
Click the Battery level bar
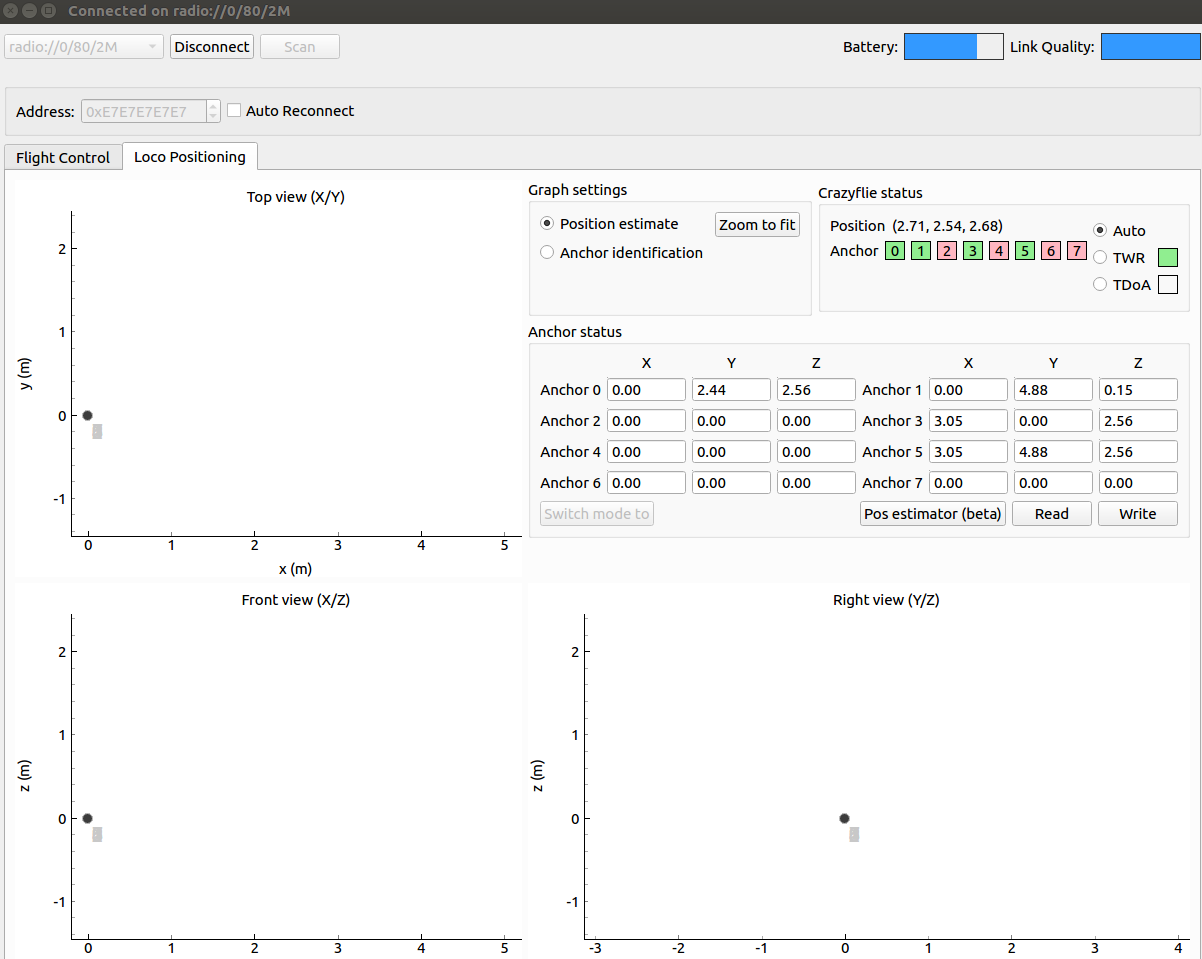pos(953,47)
